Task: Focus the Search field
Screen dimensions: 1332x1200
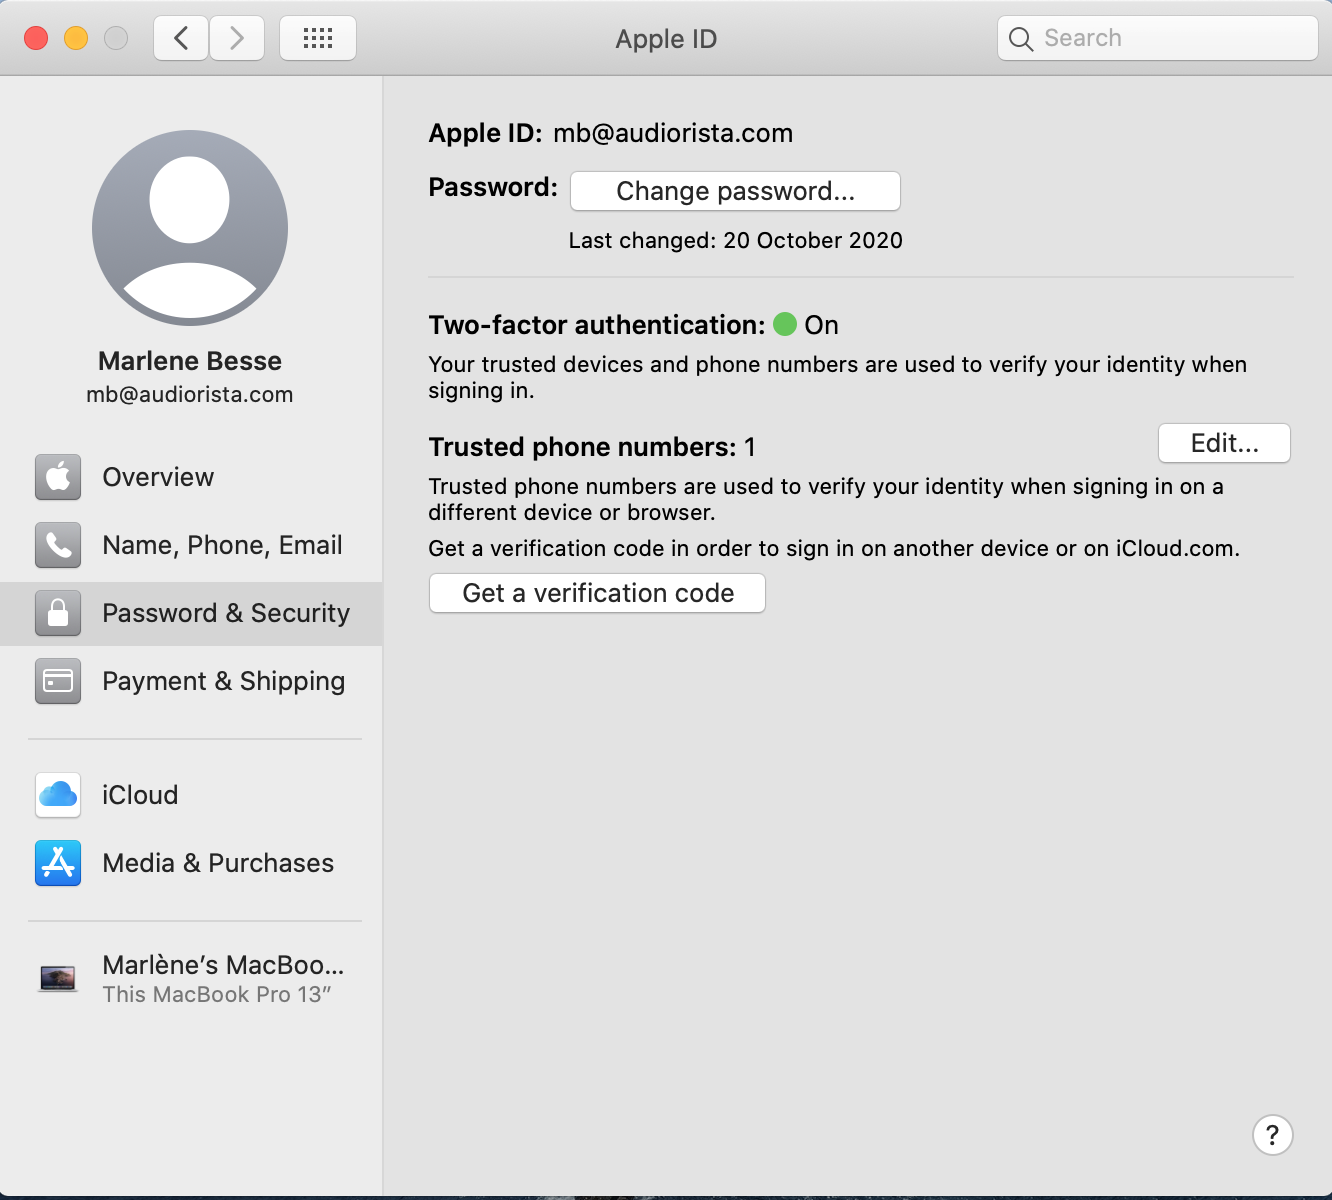Action: pyautogui.click(x=1158, y=39)
